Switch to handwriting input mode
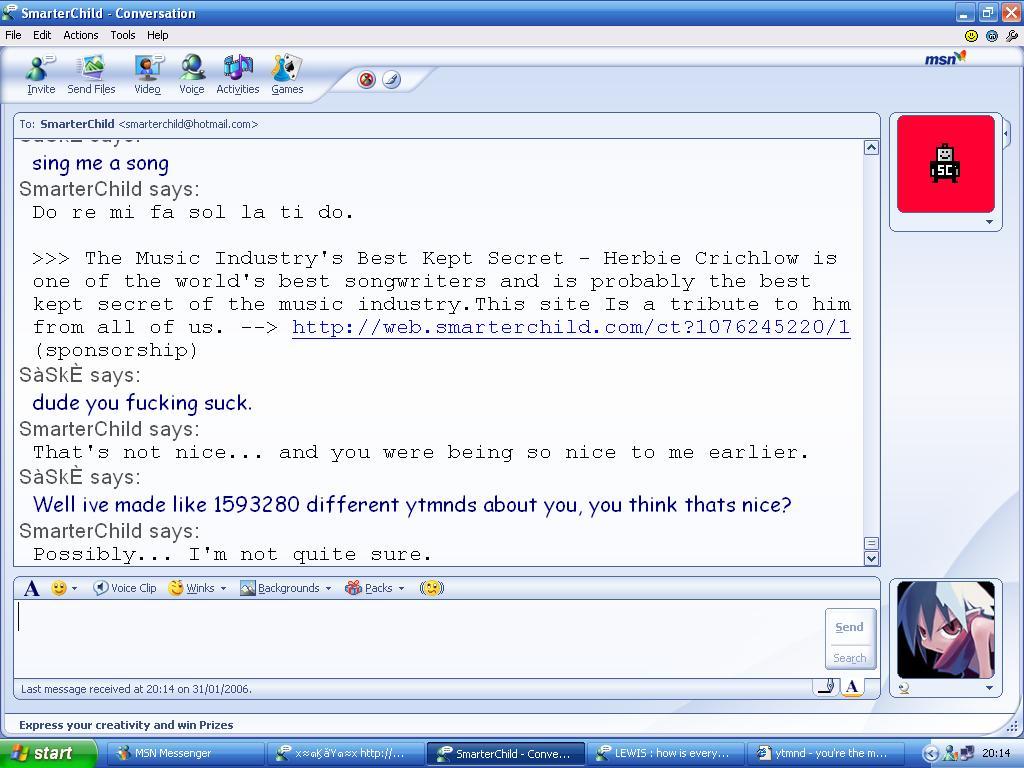 825,686
